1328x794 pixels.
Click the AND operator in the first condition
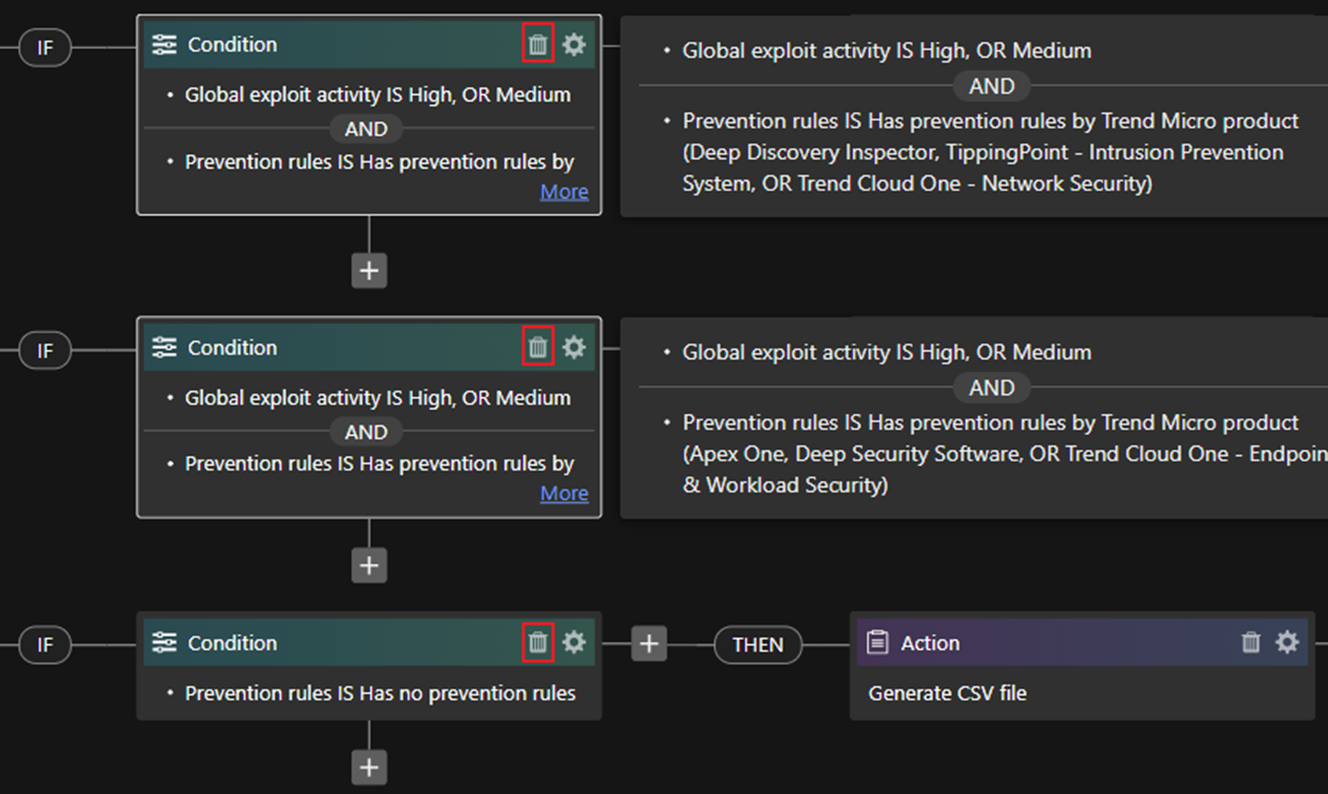coord(366,129)
